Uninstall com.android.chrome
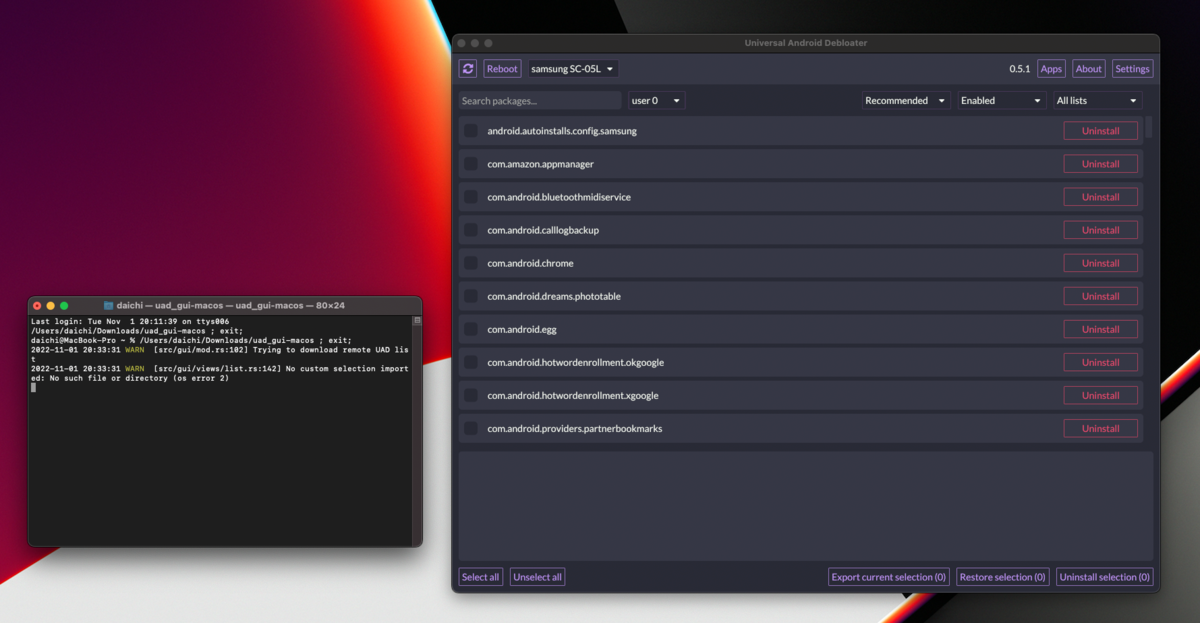Viewport: 1200px width, 623px height. 1100,263
